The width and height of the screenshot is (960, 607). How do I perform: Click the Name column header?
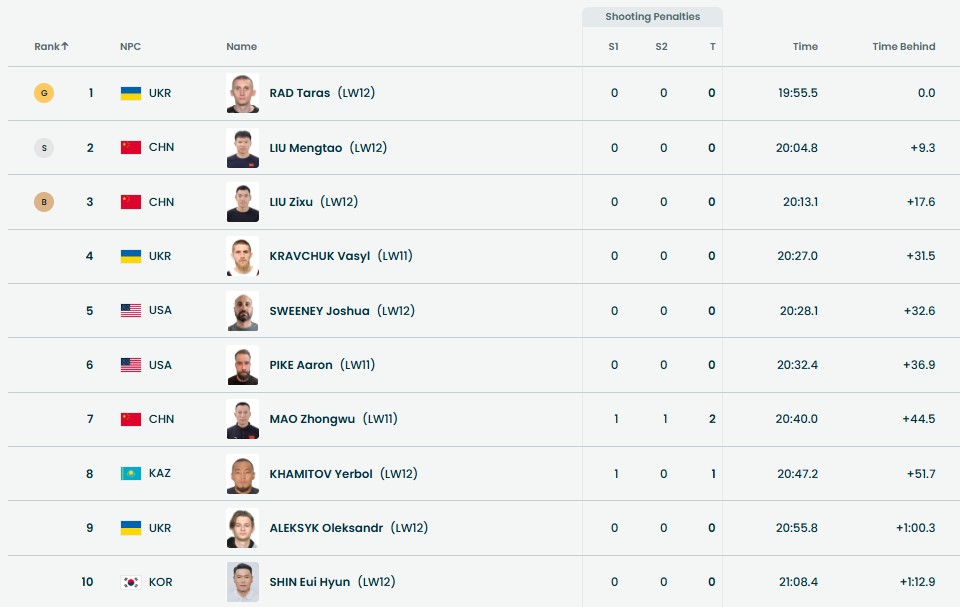(x=241, y=47)
